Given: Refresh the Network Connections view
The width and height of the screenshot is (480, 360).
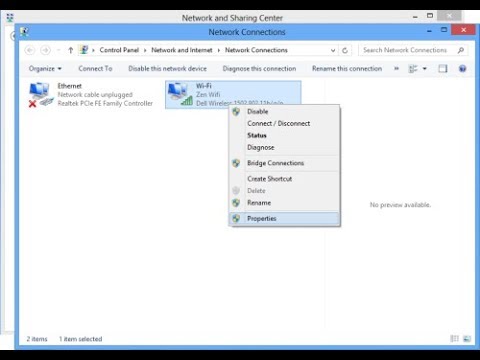Looking at the screenshot, I should 345,50.
